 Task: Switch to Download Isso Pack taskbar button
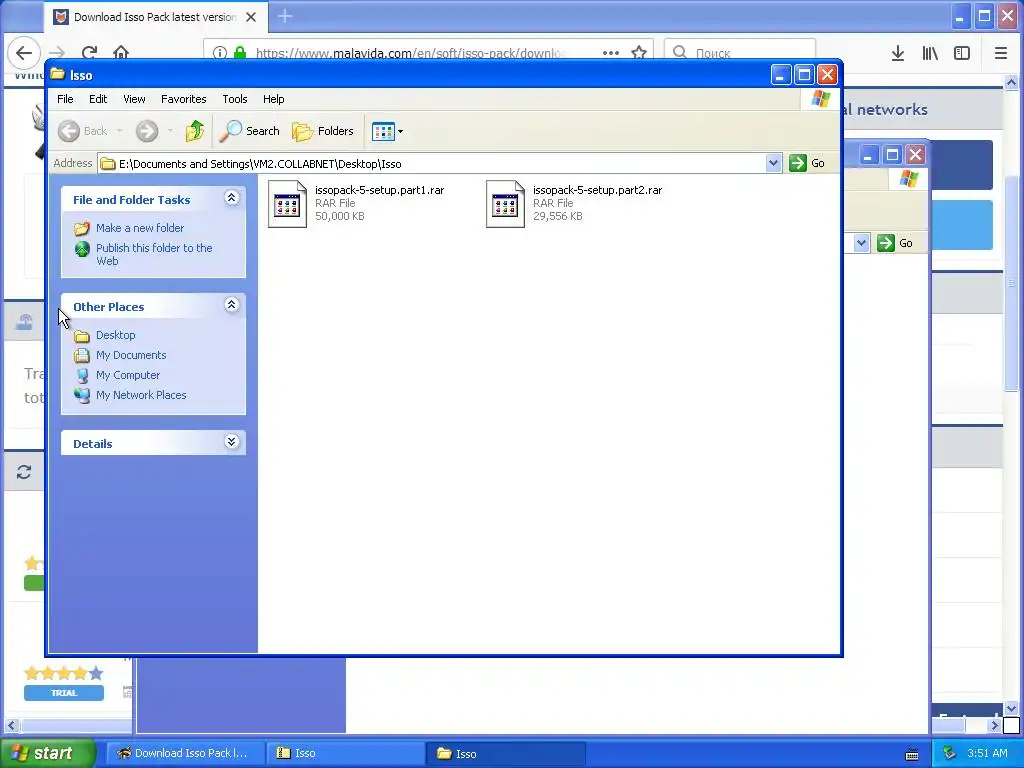click(186, 753)
